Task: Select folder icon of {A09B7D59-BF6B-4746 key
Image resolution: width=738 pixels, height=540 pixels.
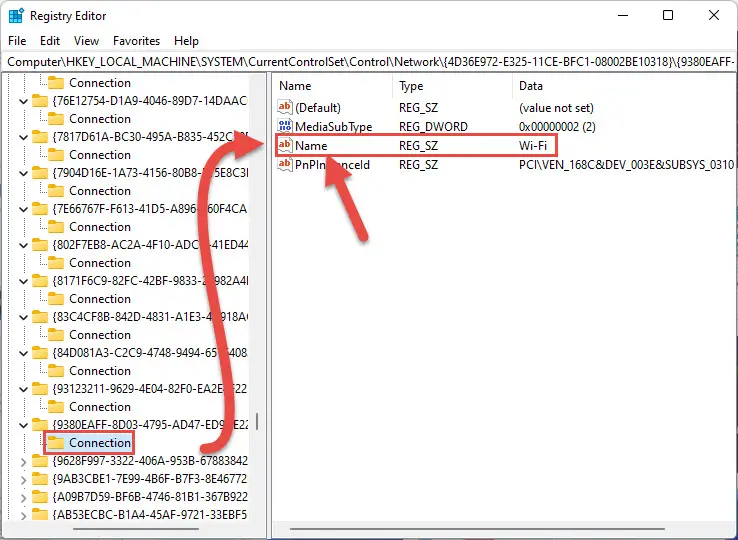Action: pyautogui.click(x=40, y=497)
